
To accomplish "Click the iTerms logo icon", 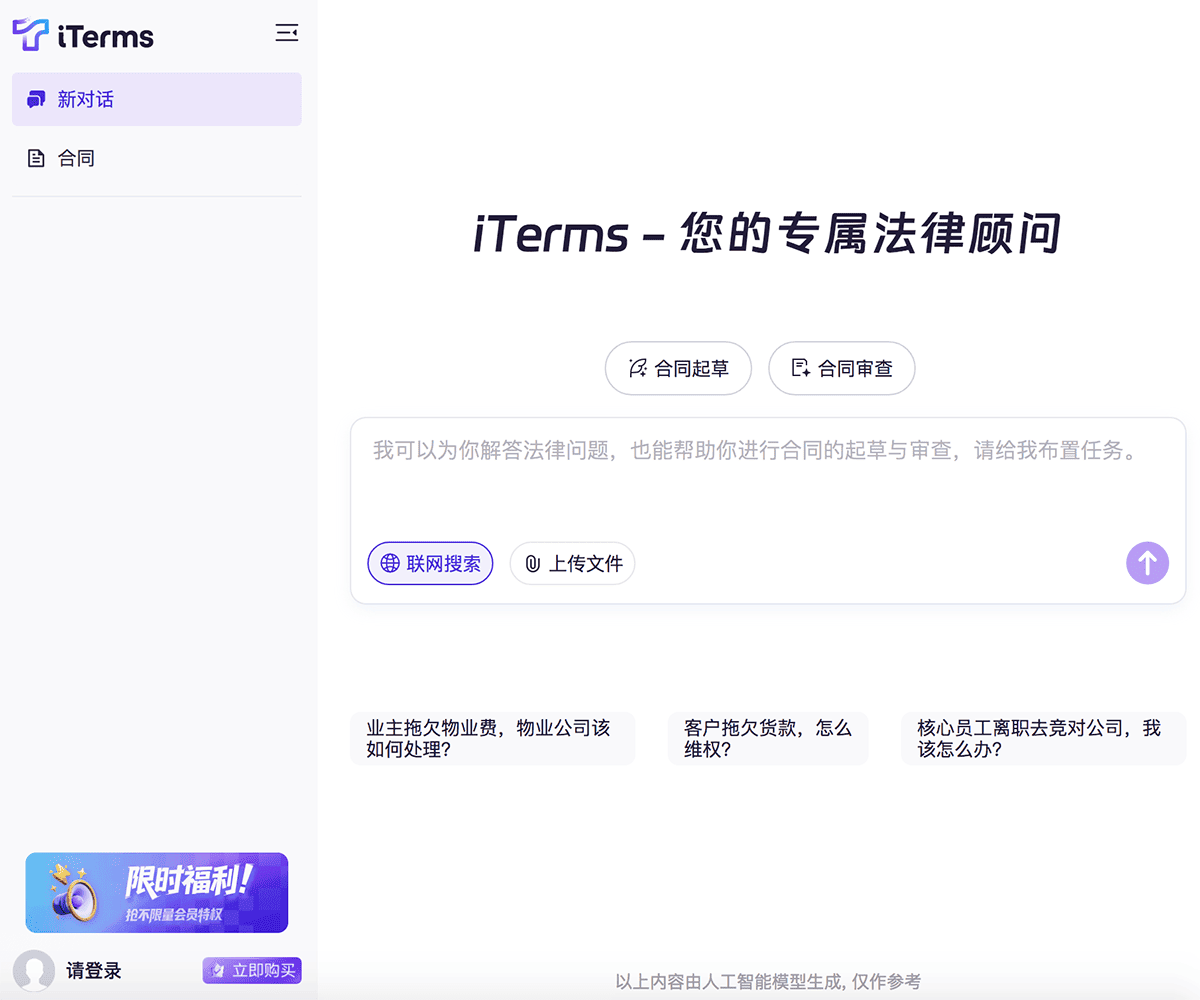I will pyautogui.click(x=30, y=35).
